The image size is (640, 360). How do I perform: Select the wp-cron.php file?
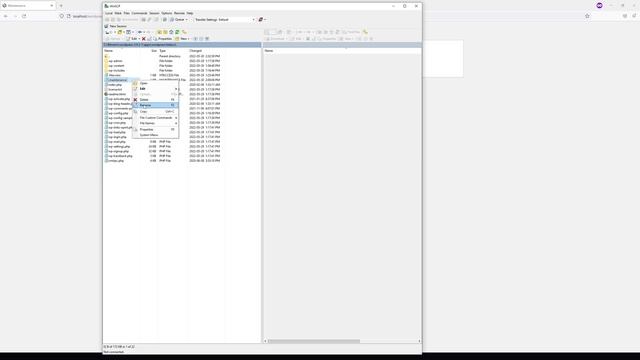[117, 122]
